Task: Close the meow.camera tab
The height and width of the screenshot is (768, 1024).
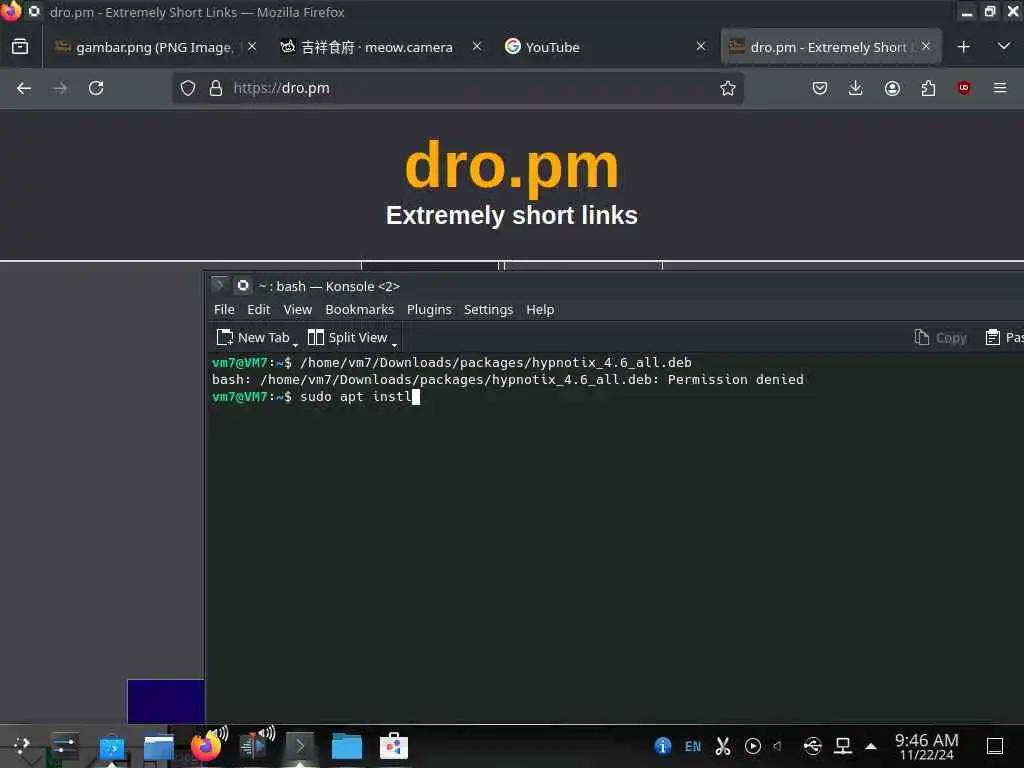Action: coord(477,46)
